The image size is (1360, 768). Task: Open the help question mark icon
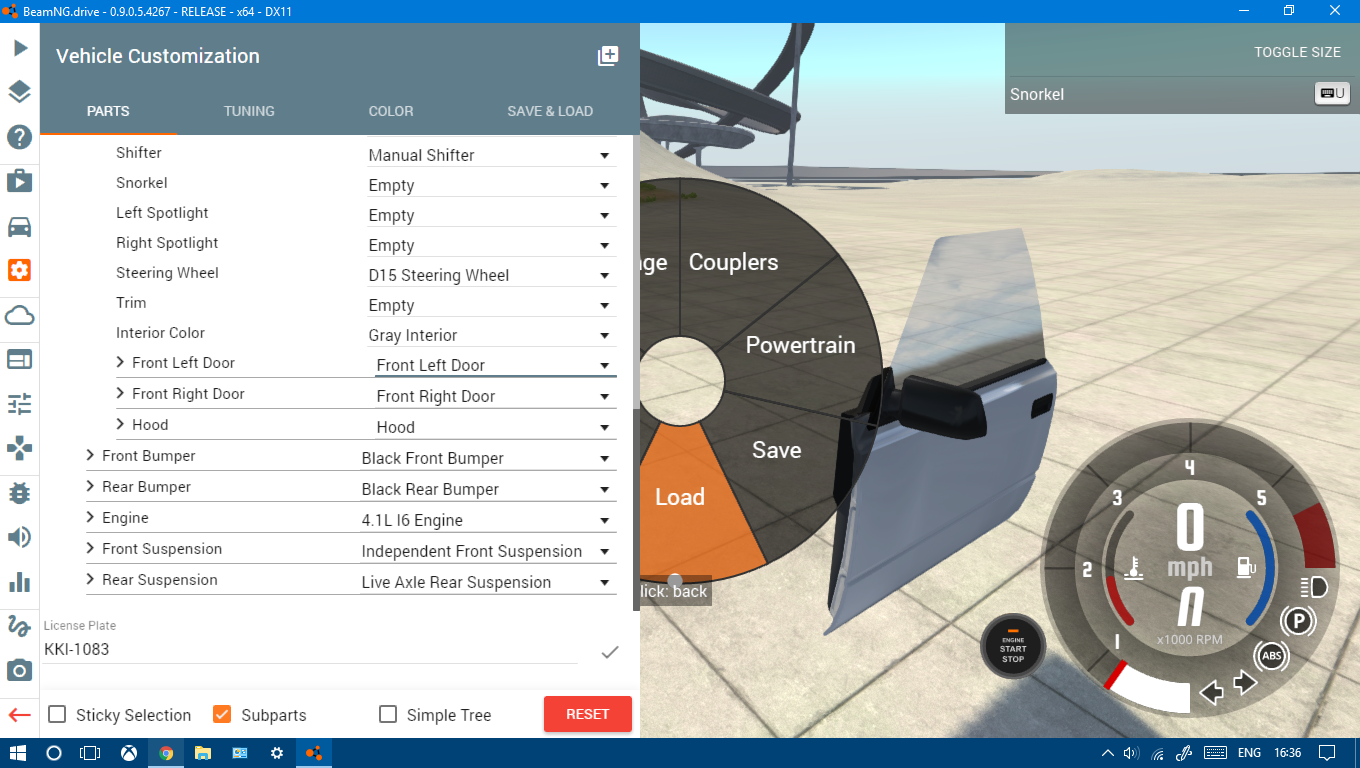coord(20,137)
